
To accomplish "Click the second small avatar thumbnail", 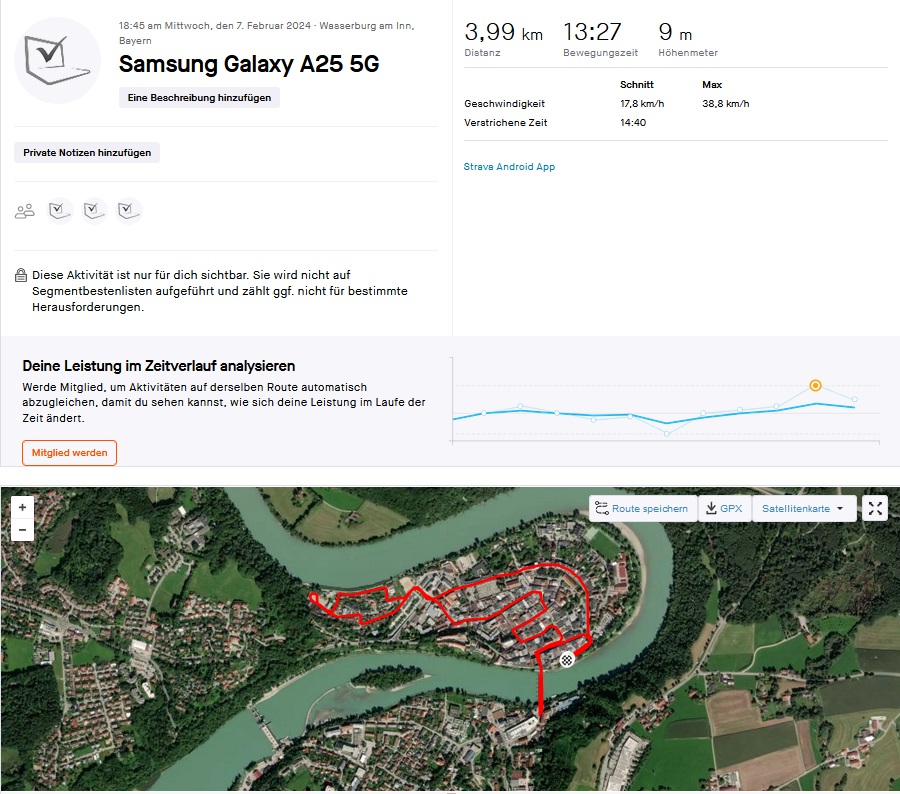I will pyautogui.click(x=94, y=210).
